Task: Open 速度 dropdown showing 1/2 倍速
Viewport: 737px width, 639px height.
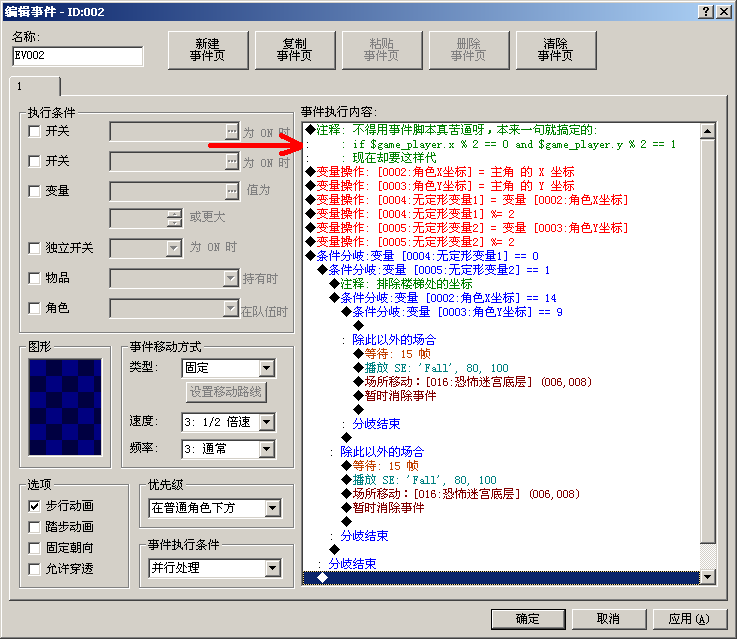Action: click(267, 422)
